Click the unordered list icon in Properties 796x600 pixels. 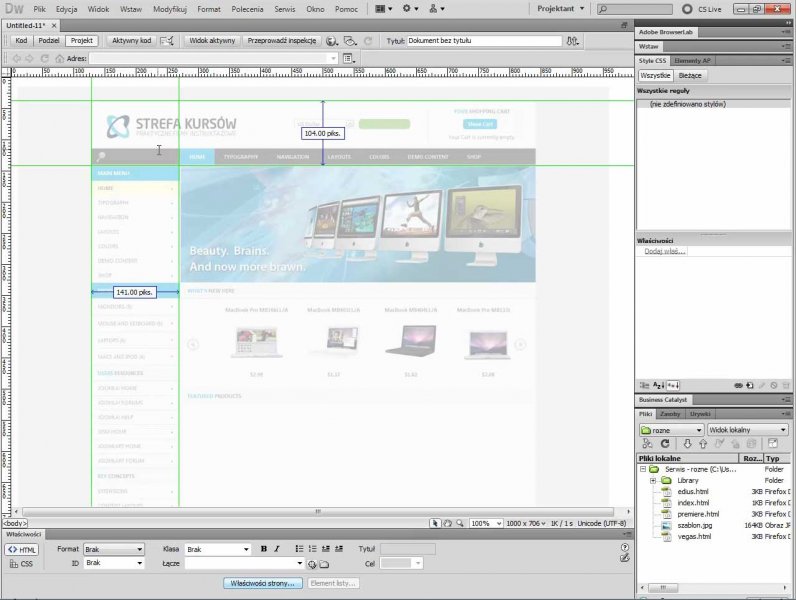point(300,549)
